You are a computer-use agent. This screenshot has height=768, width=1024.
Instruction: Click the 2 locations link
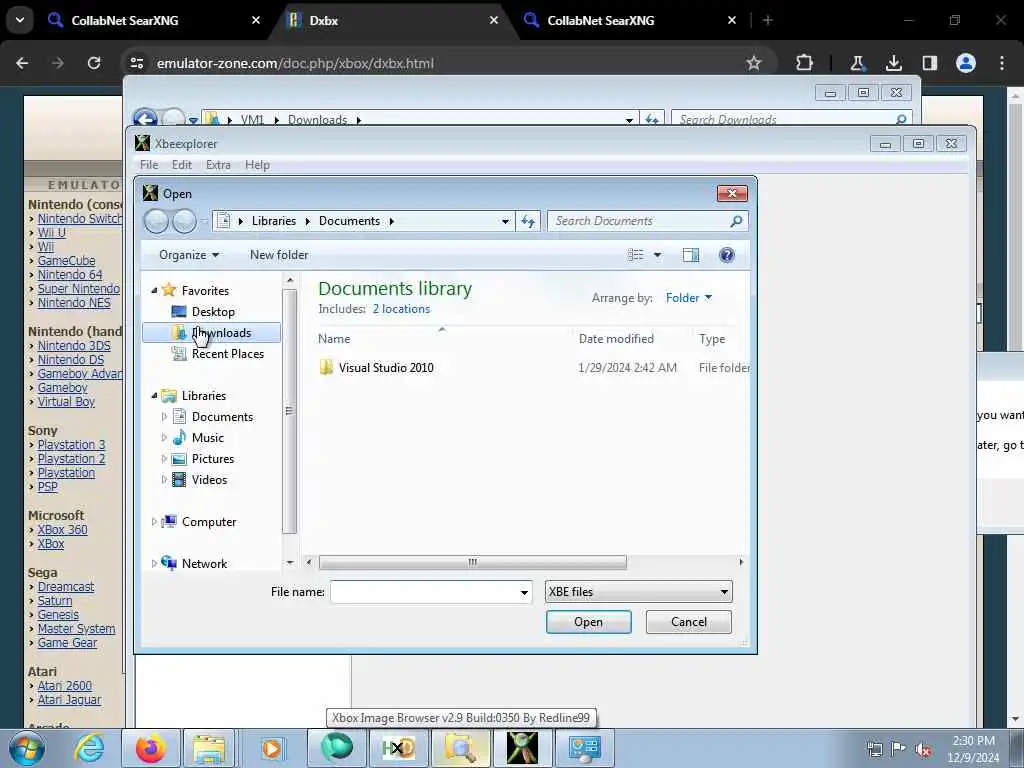(x=401, y=309)
